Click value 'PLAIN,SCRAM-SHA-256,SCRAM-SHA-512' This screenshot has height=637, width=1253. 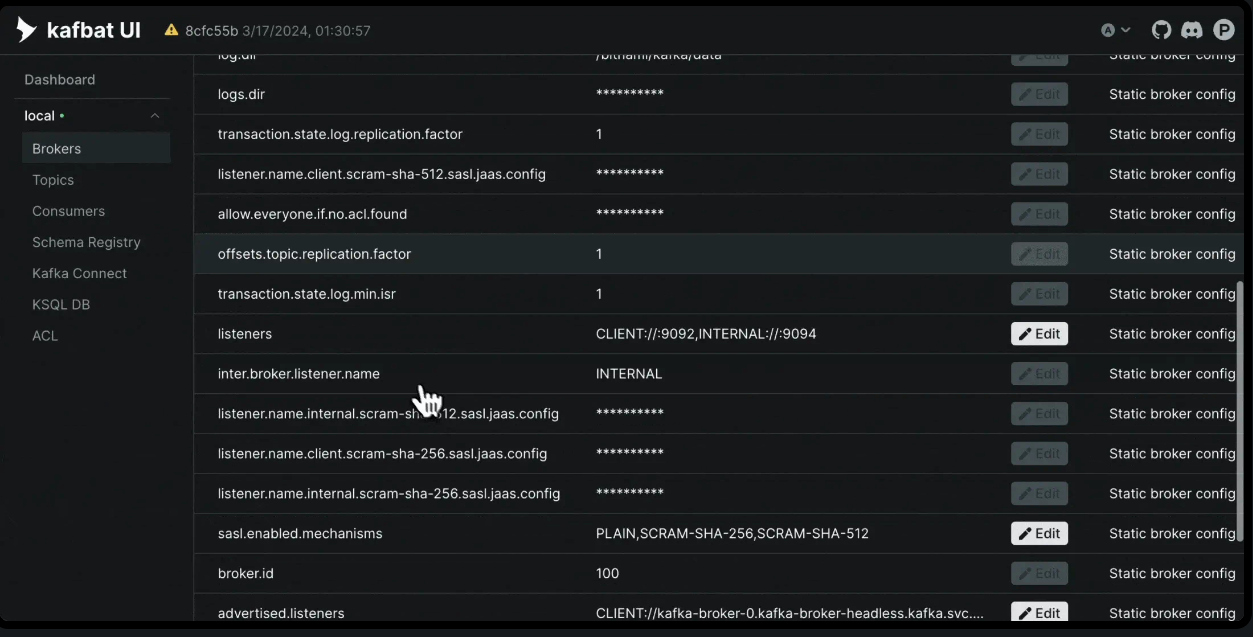point(732,534)
